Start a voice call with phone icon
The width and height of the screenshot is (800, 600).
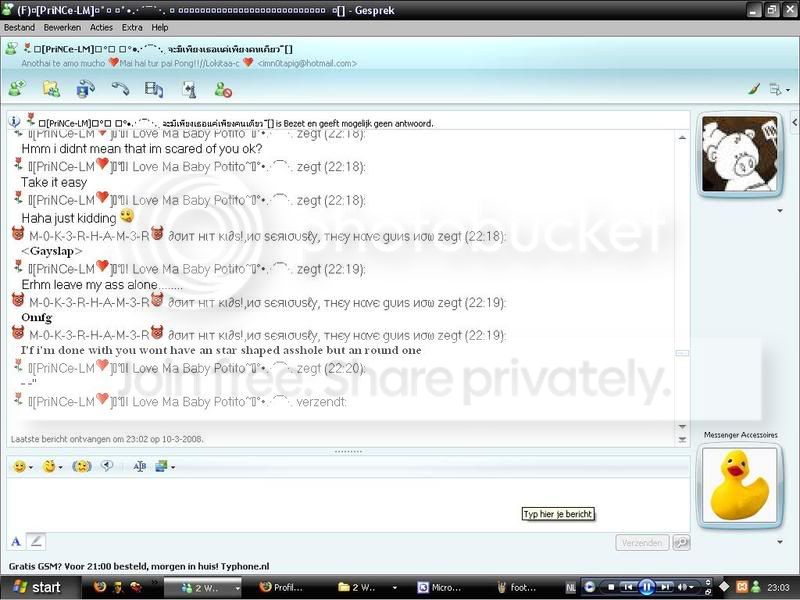click(120, 89)
